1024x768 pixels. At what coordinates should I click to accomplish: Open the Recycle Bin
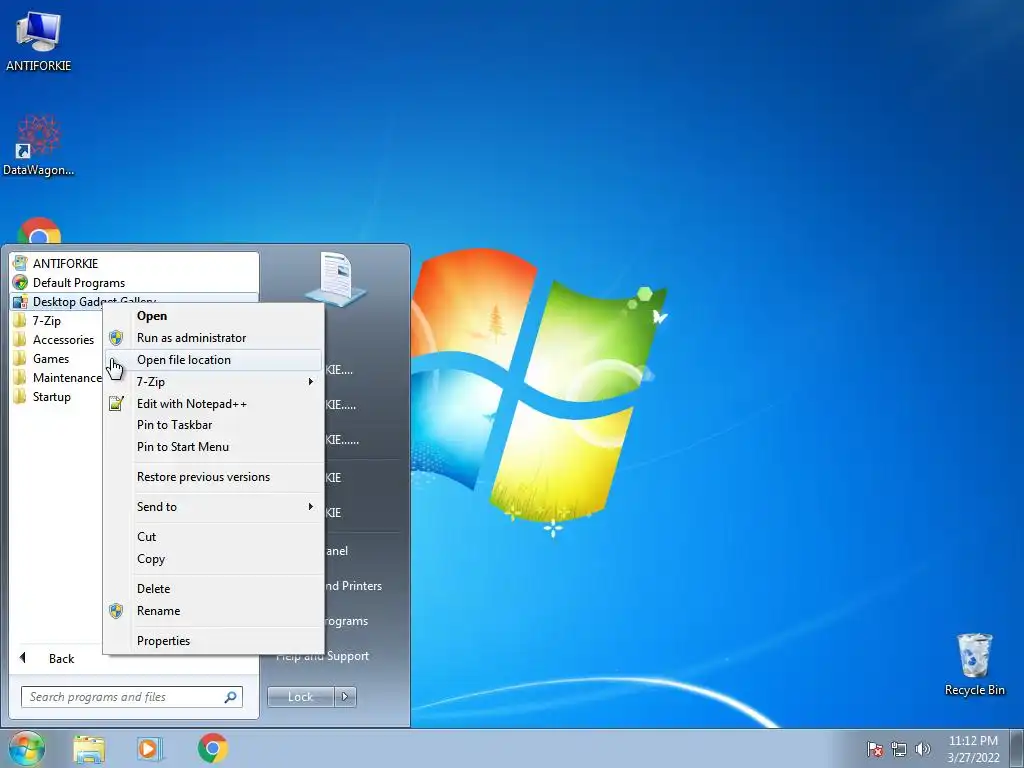974,664
